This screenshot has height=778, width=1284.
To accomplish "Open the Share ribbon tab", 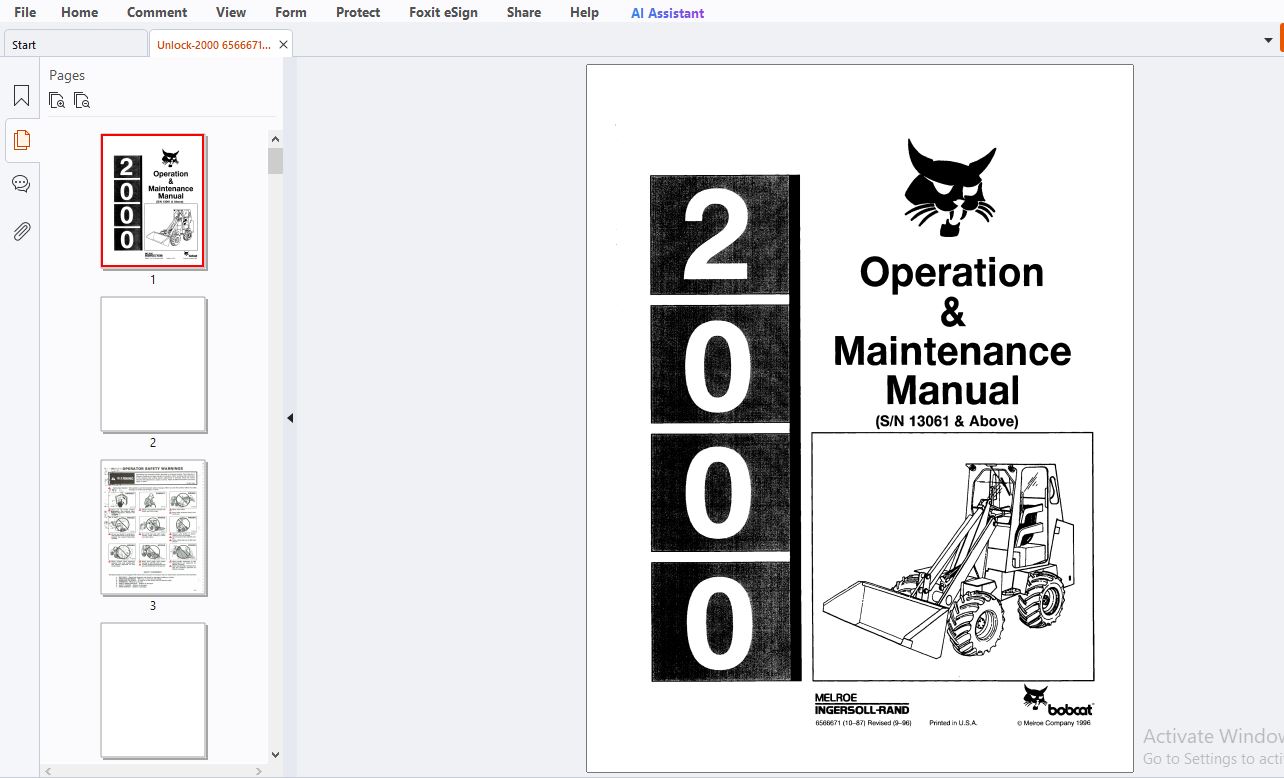I will (x=524, y=12).
